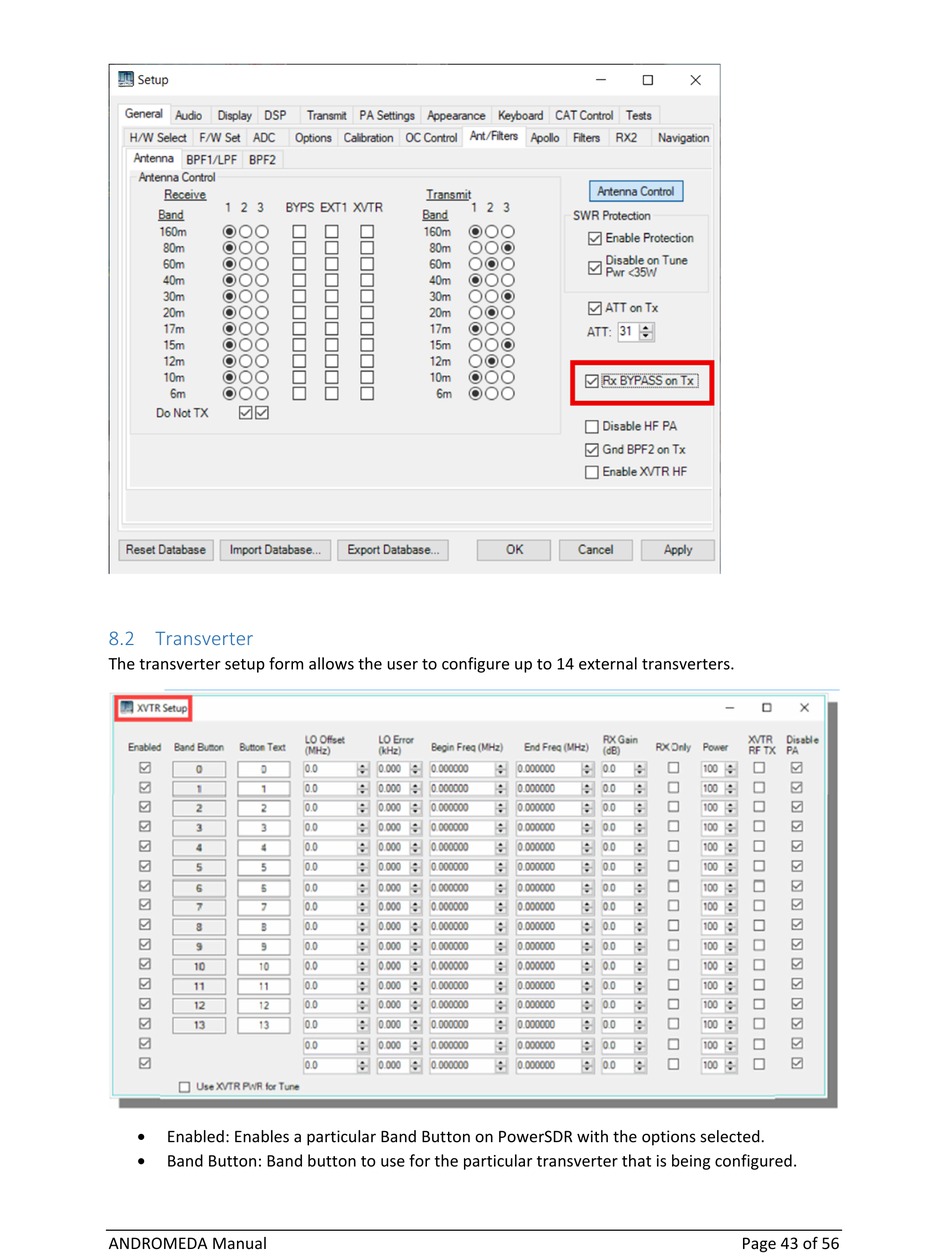The image size is (950, 1260).
Task: Step the Power spinner in row 5
Action: (x=730, y=868)
